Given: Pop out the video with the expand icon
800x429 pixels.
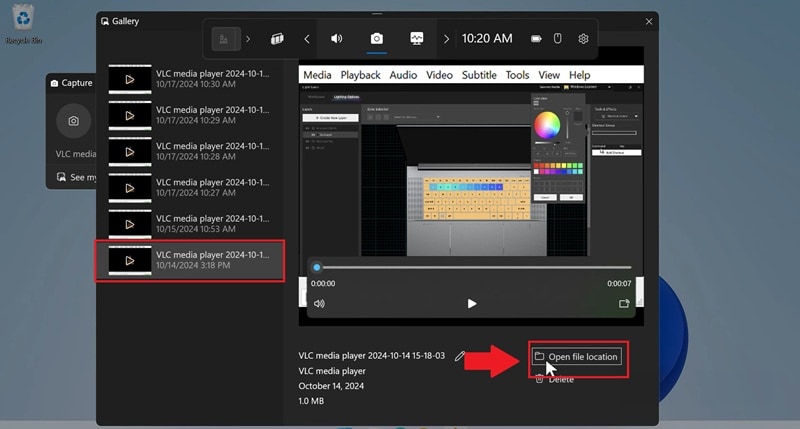Looking at the screenshot, I should [624, 304].
